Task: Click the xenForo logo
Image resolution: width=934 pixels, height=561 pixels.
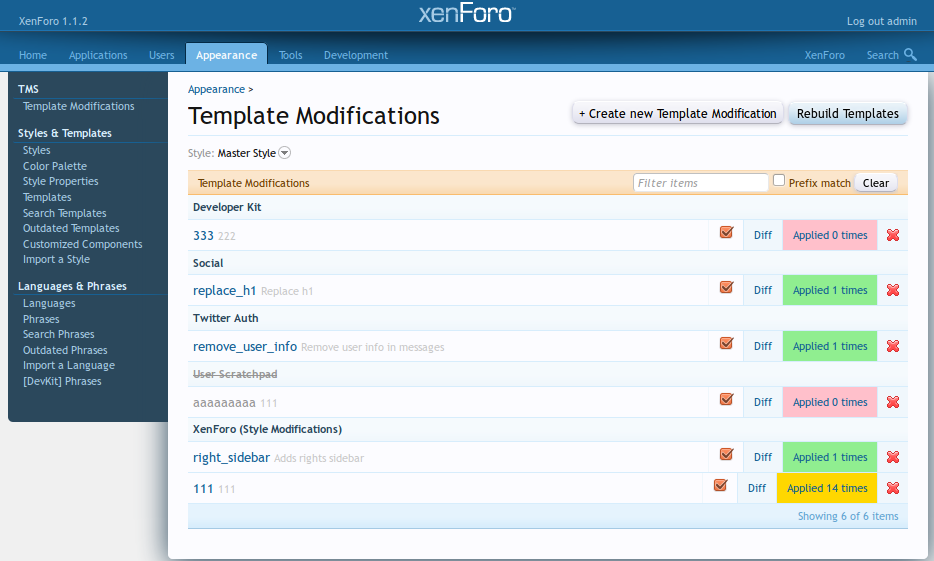Action: (466, 14)
